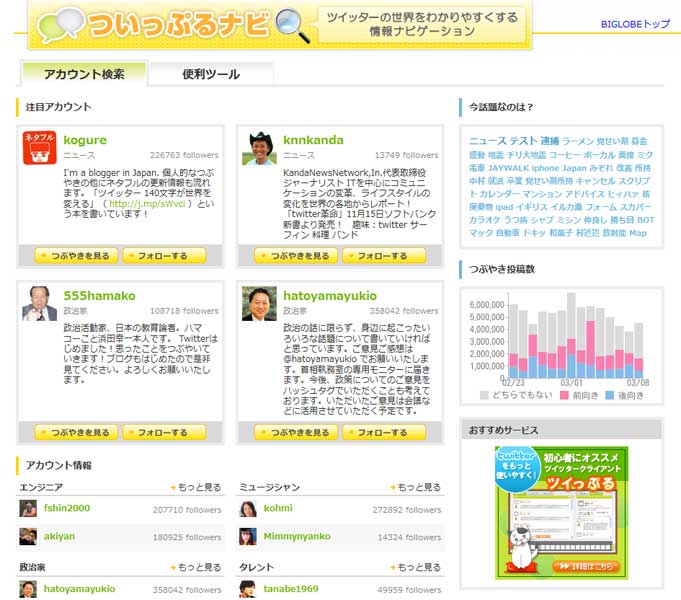Expand もっと見る for ミュージシャン

coord(416,487)
